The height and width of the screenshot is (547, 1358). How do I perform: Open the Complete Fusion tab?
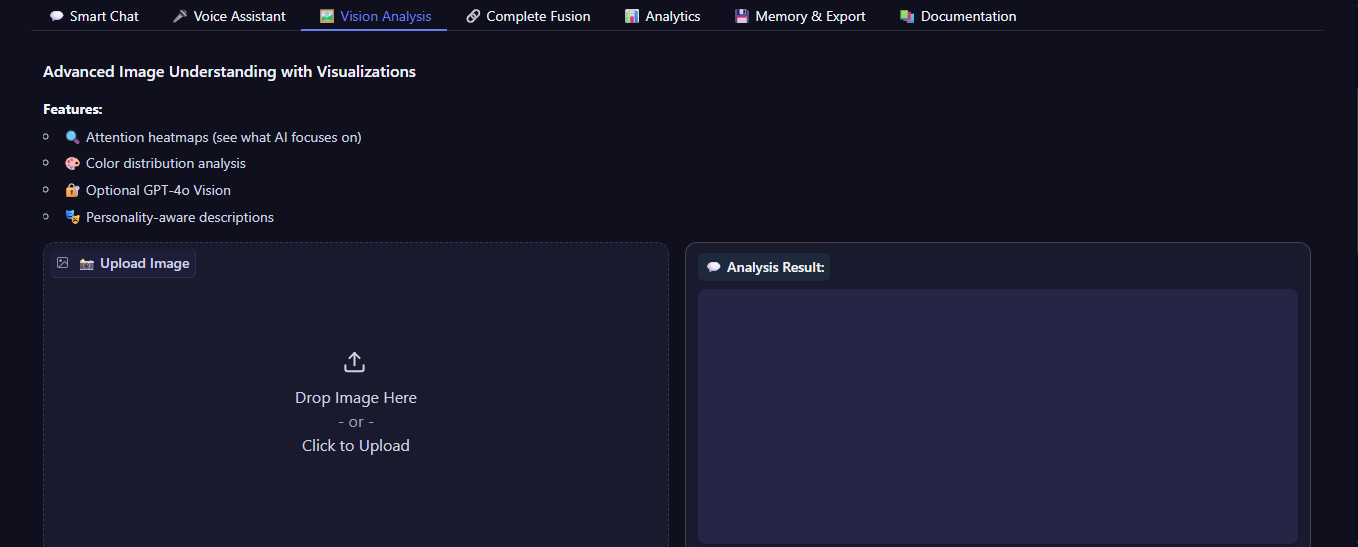(528, 16)
